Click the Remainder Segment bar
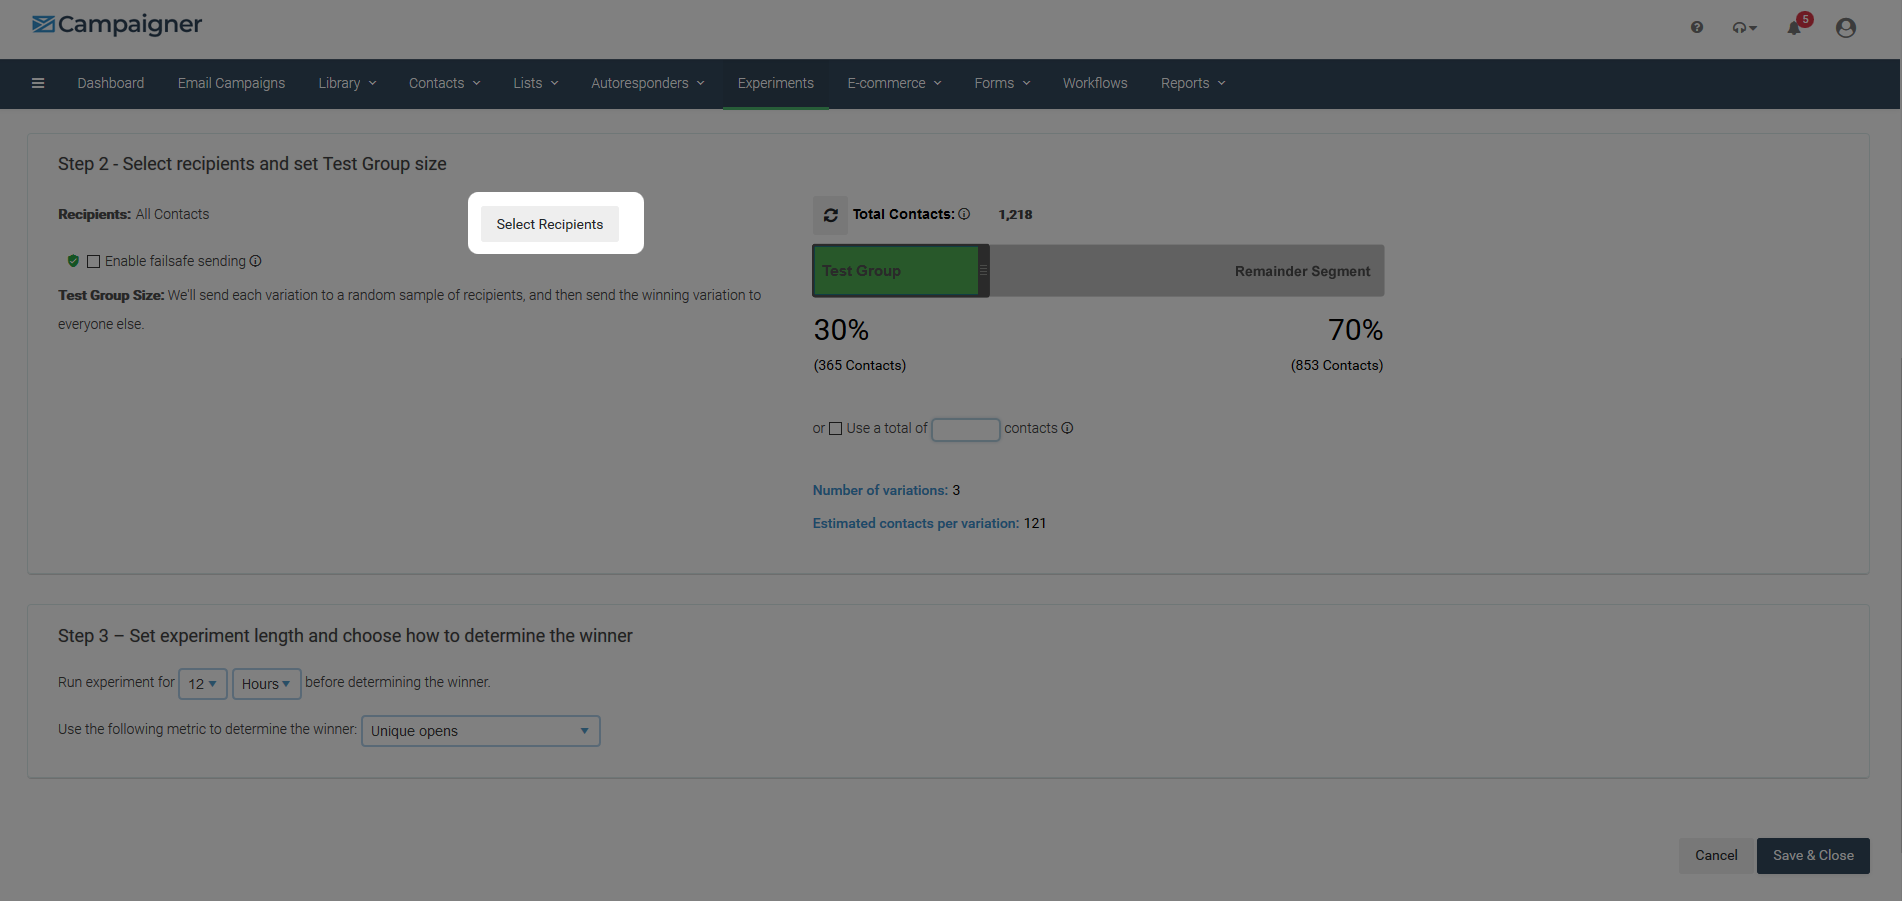Image resolution: width=1902 pixels, height=901 pixels. pyautogui.click(x=1187, y=271)
